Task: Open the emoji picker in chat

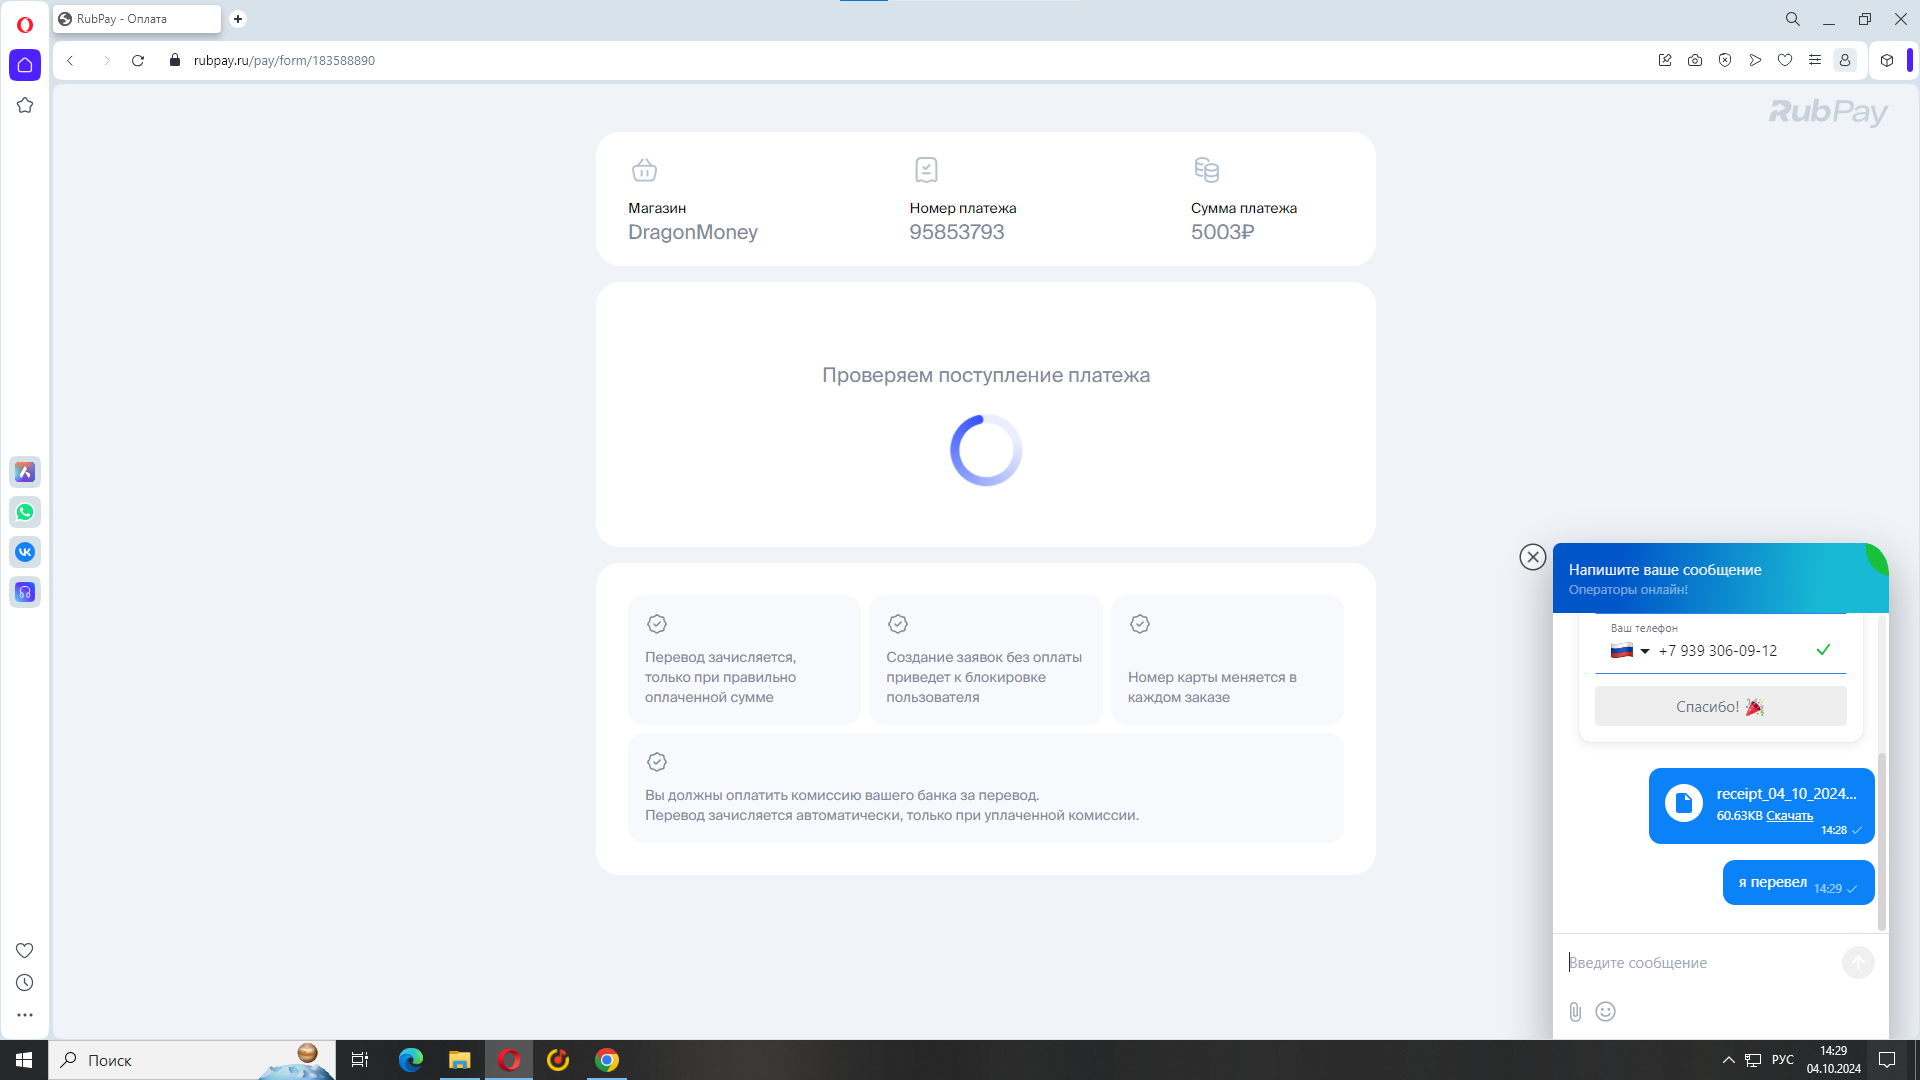Action: (1605, 1012)
